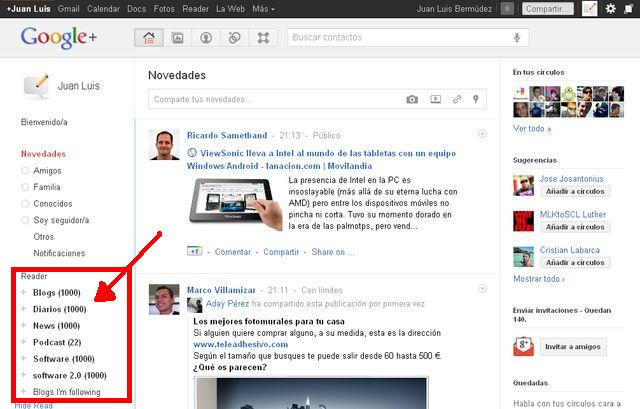Open the www.teleadhesivo.com link
This screenshot has width=640, height=409.
coord(240,345)
